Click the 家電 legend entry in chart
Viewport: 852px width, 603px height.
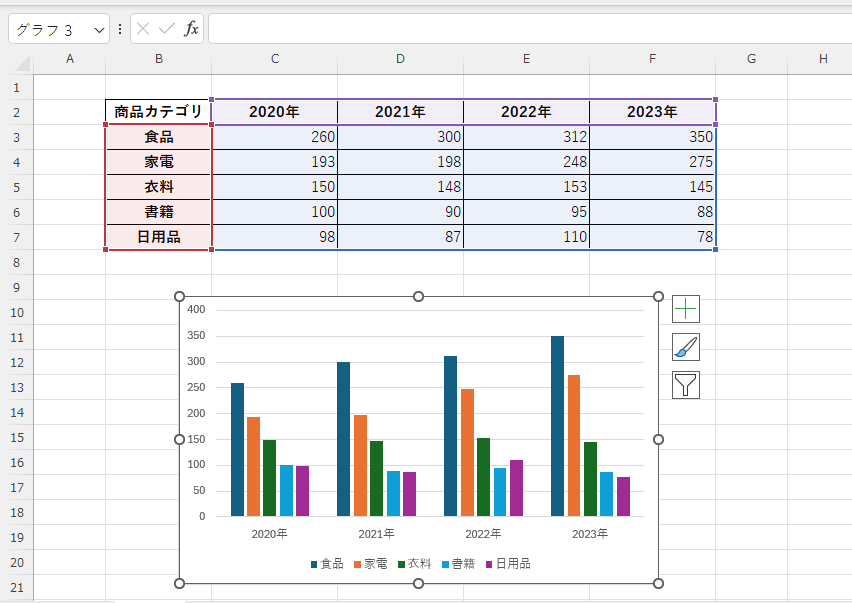(x=371, y=564)
